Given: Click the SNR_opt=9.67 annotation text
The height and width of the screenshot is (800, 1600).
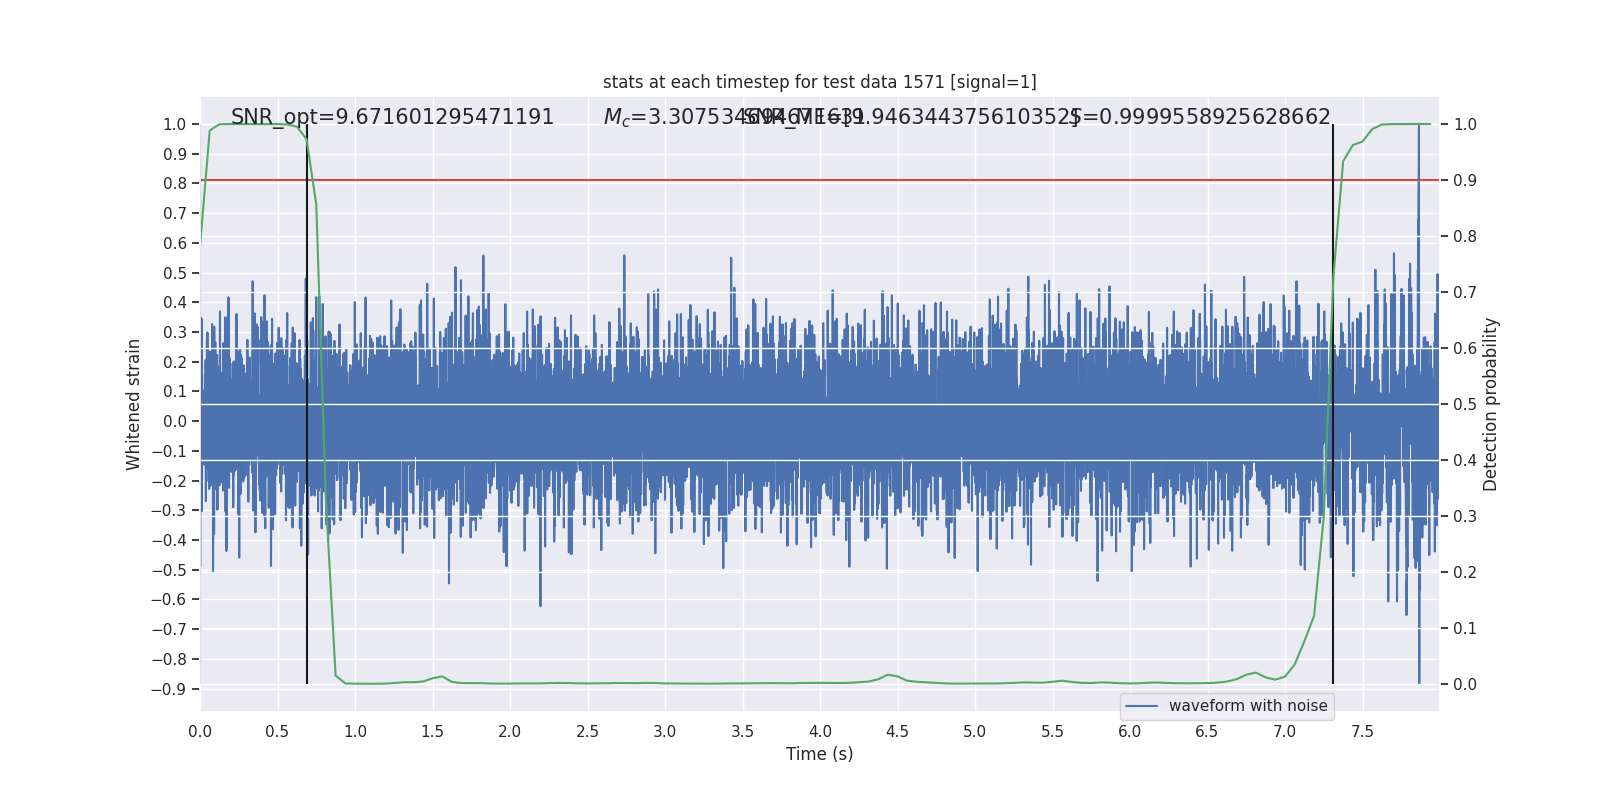Looking at the screenshot, I should click(x=392, y=117).
